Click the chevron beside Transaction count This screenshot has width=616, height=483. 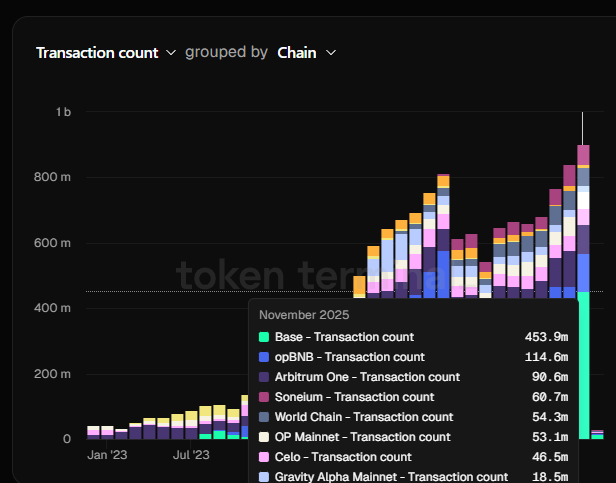click(x=171, y=52)
